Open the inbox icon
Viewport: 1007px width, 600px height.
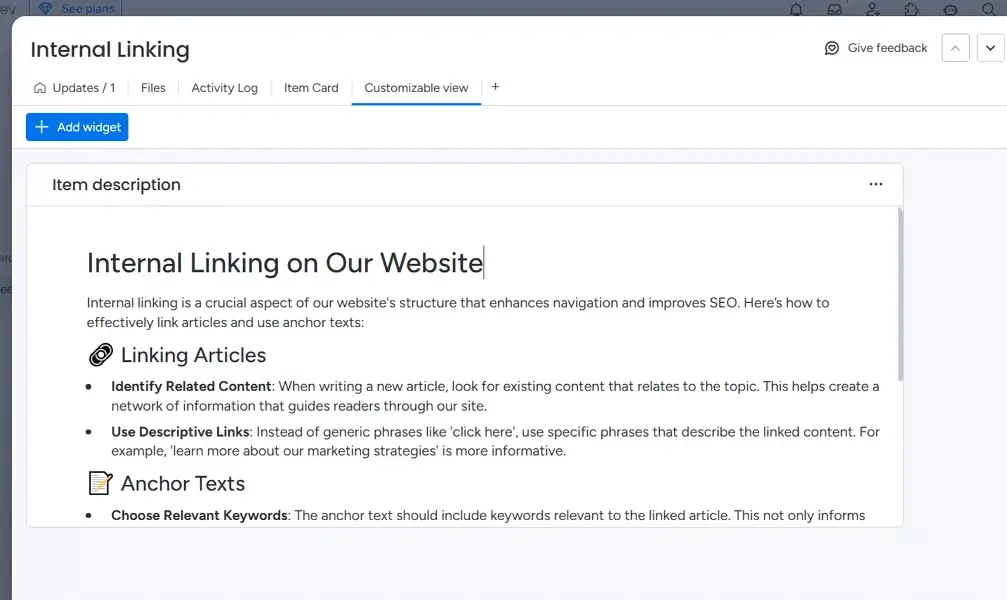[x=834, y=8]
